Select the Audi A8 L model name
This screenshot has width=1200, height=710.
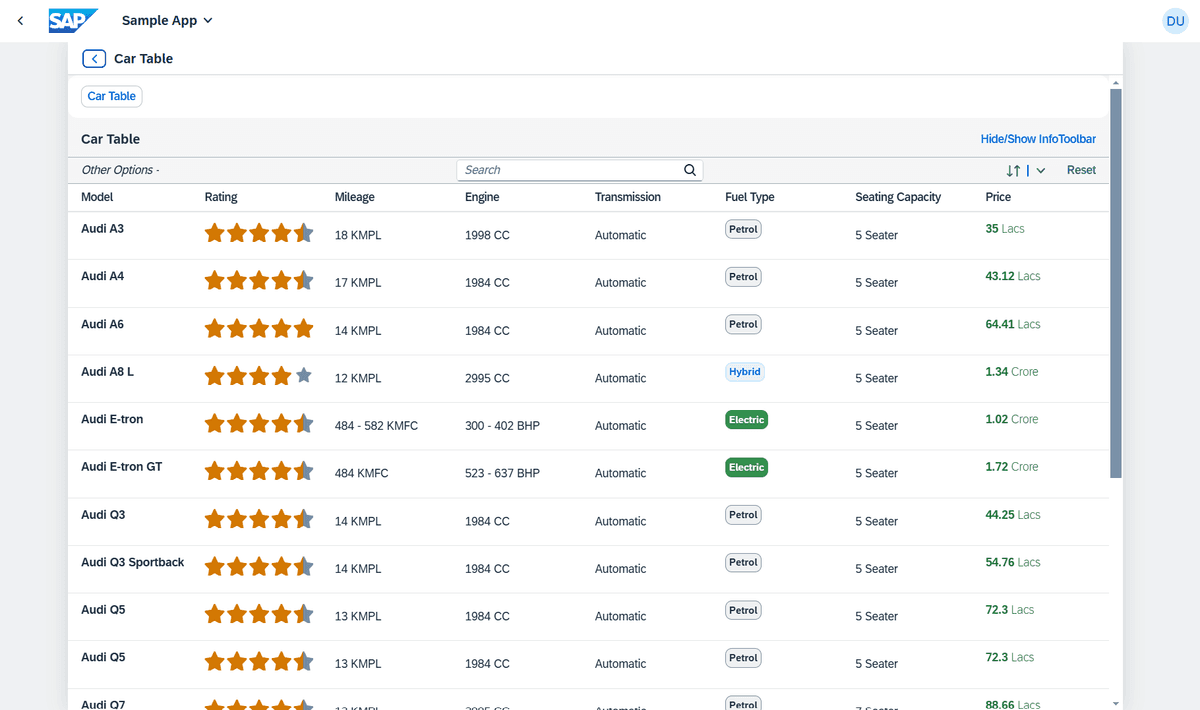[x=107, y=372]
